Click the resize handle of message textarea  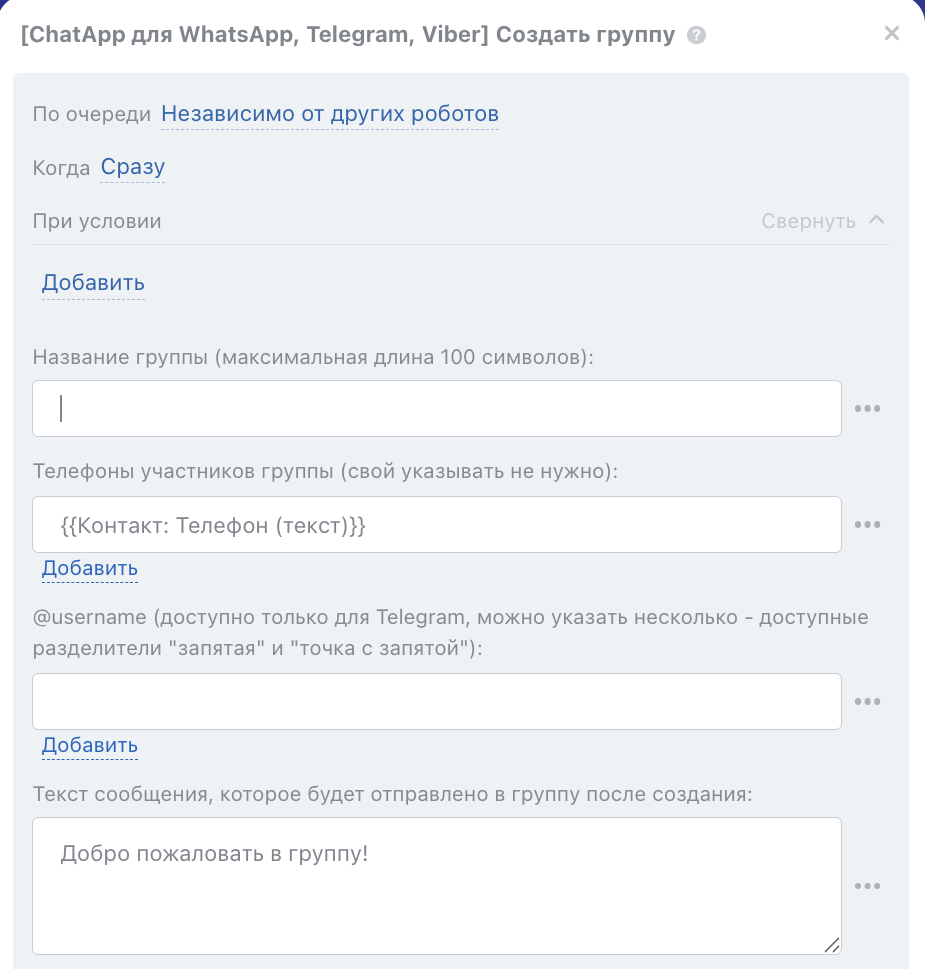tap(832, 945)
